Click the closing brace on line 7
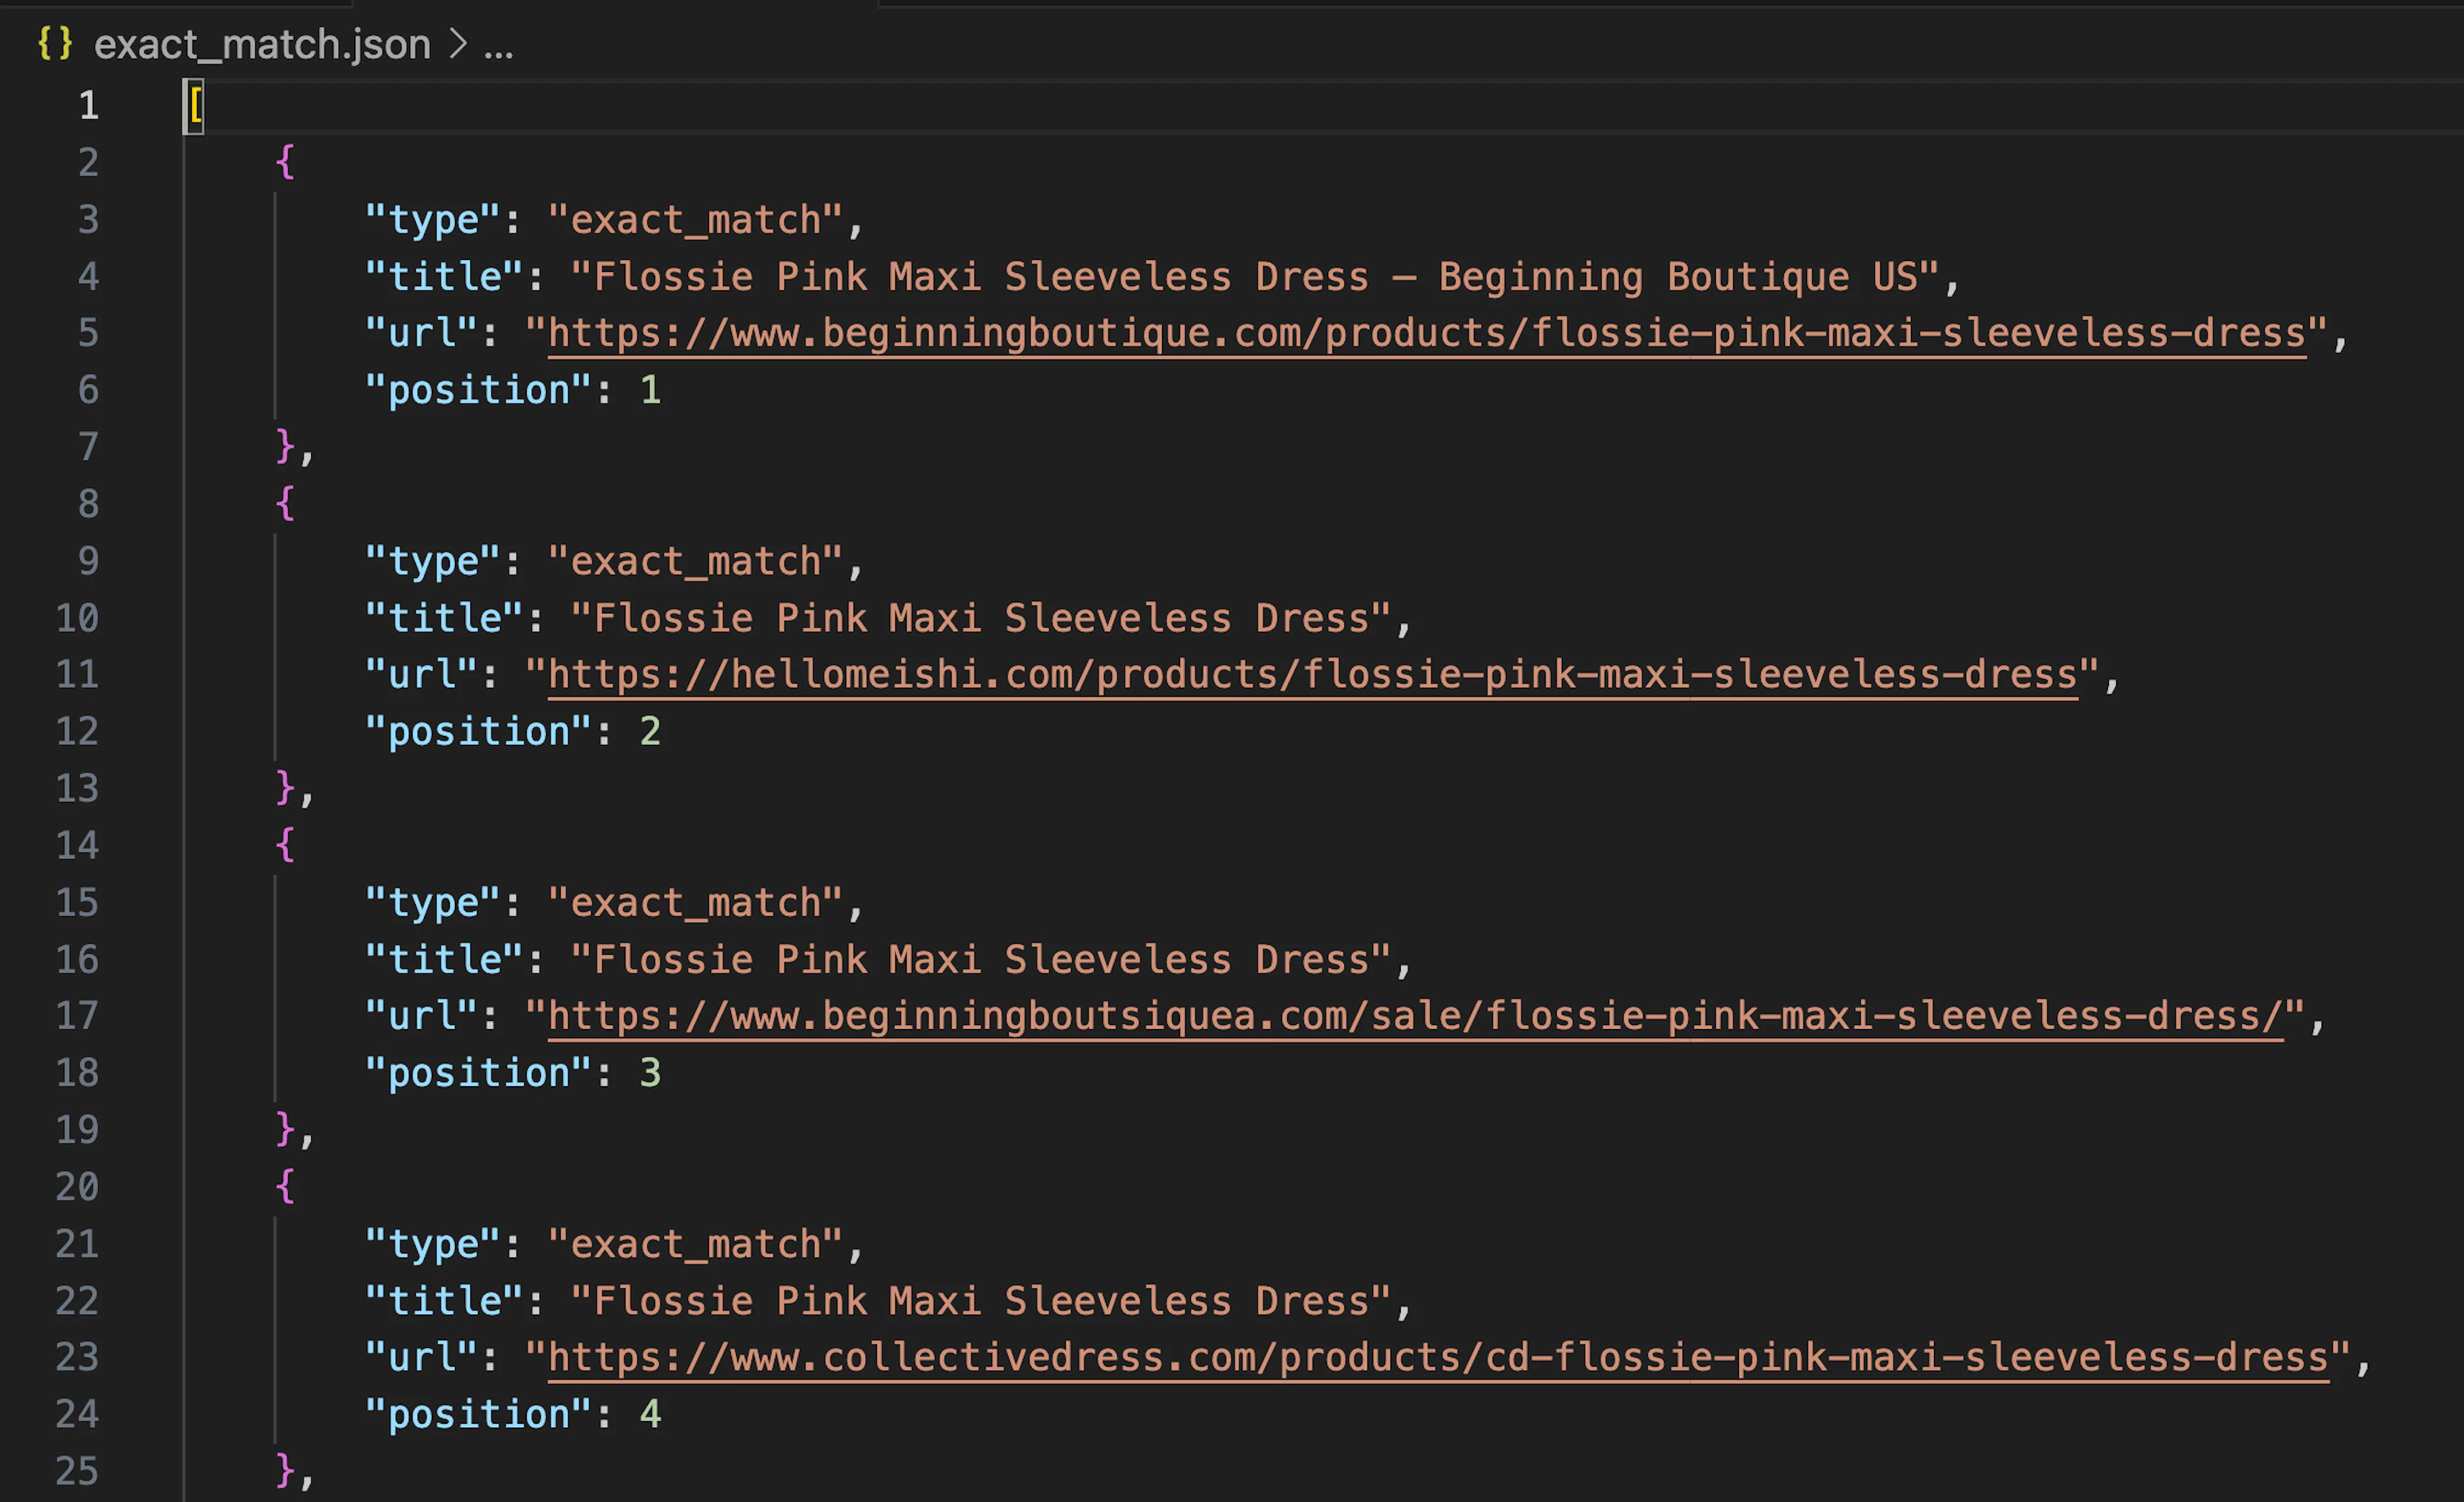Screen dimensions: 2464x1502 pos(285,447)
